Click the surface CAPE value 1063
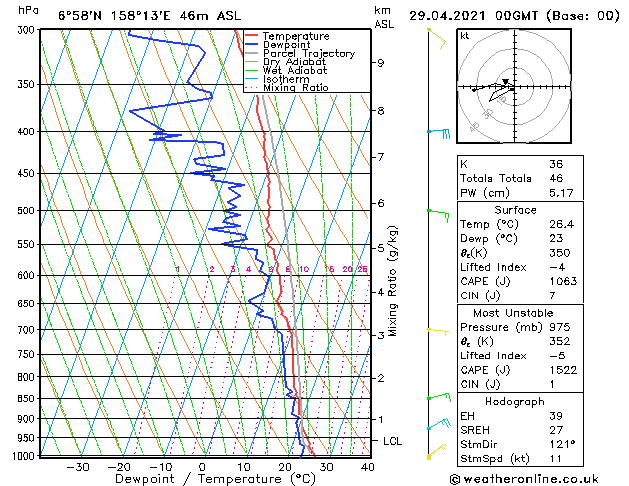Screen dimensions: 629x486 click(563, 281)
